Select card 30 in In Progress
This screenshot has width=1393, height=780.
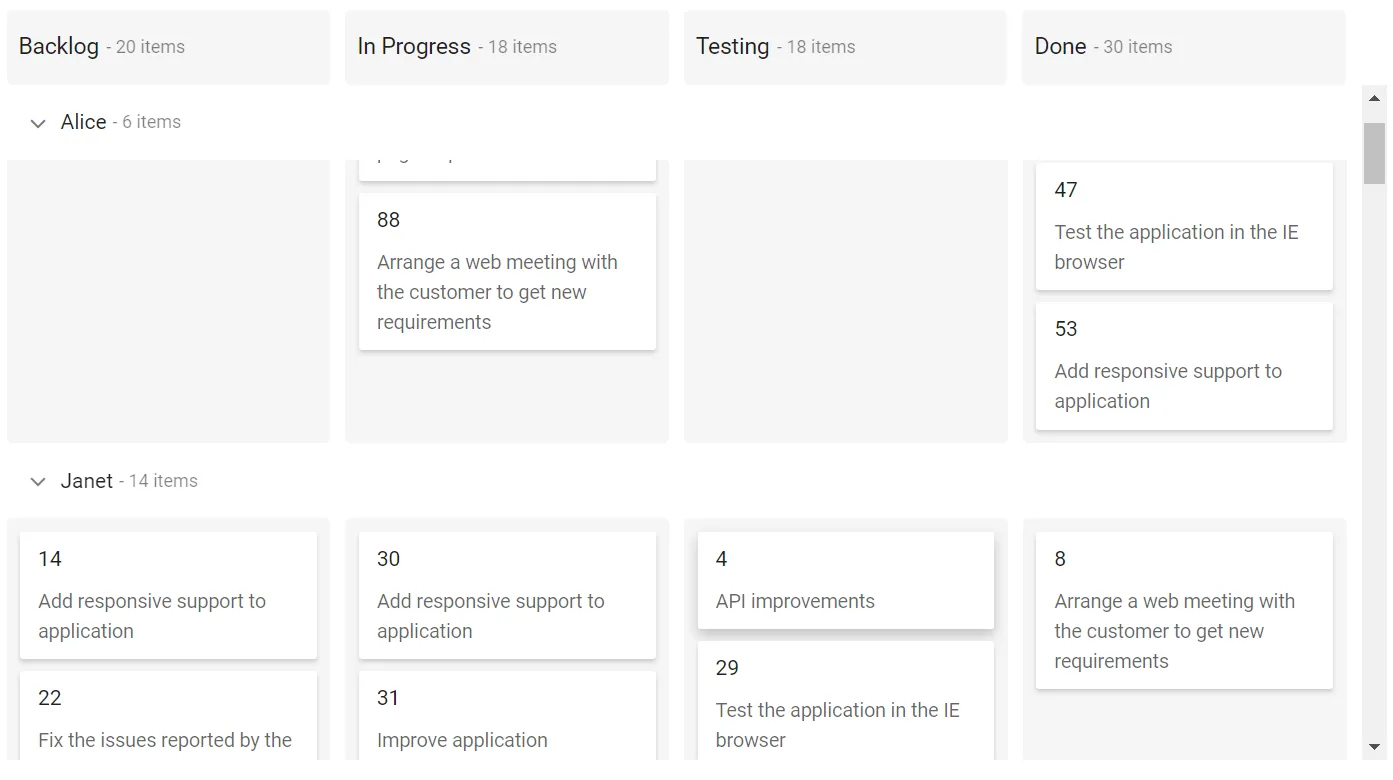507,595
